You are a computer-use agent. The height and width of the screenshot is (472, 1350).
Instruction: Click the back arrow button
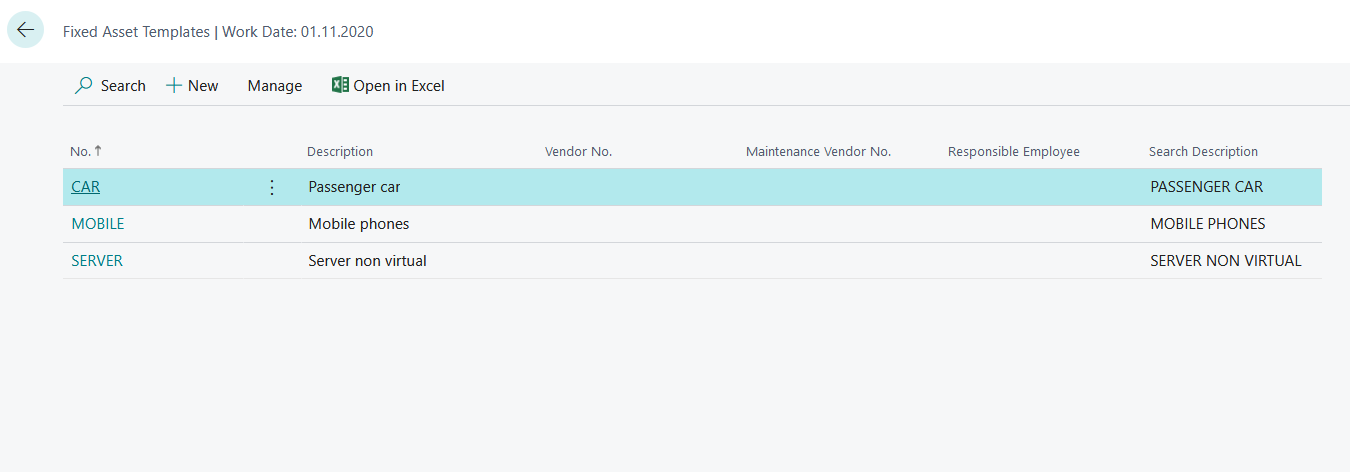(25, 30)
